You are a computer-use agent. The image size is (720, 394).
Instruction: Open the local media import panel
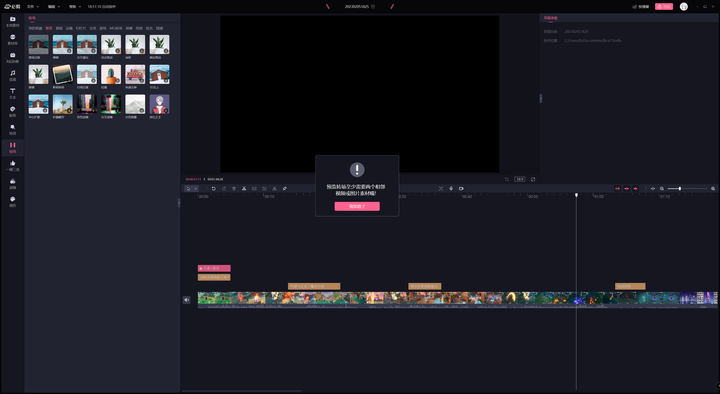tap(12, 21)
